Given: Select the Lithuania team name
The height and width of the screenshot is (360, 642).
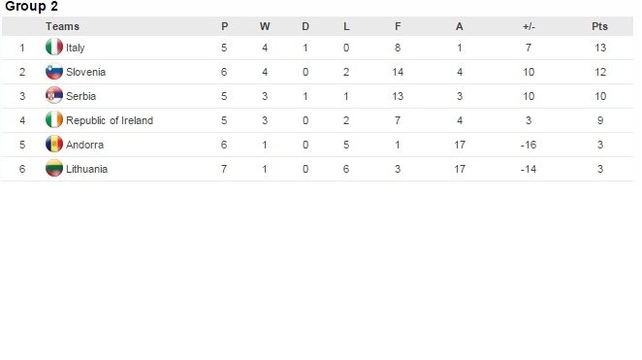Looking at the screenshot, I should pos(87,169).
